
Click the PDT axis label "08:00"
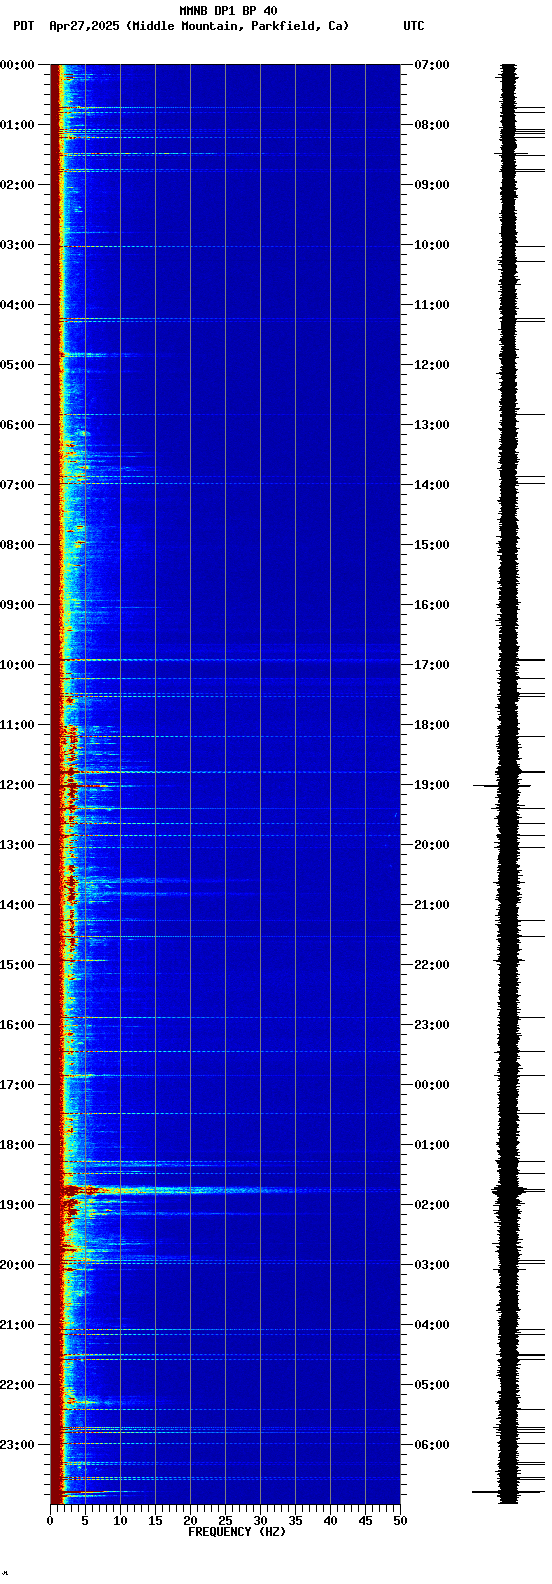(x=17, y=545)
